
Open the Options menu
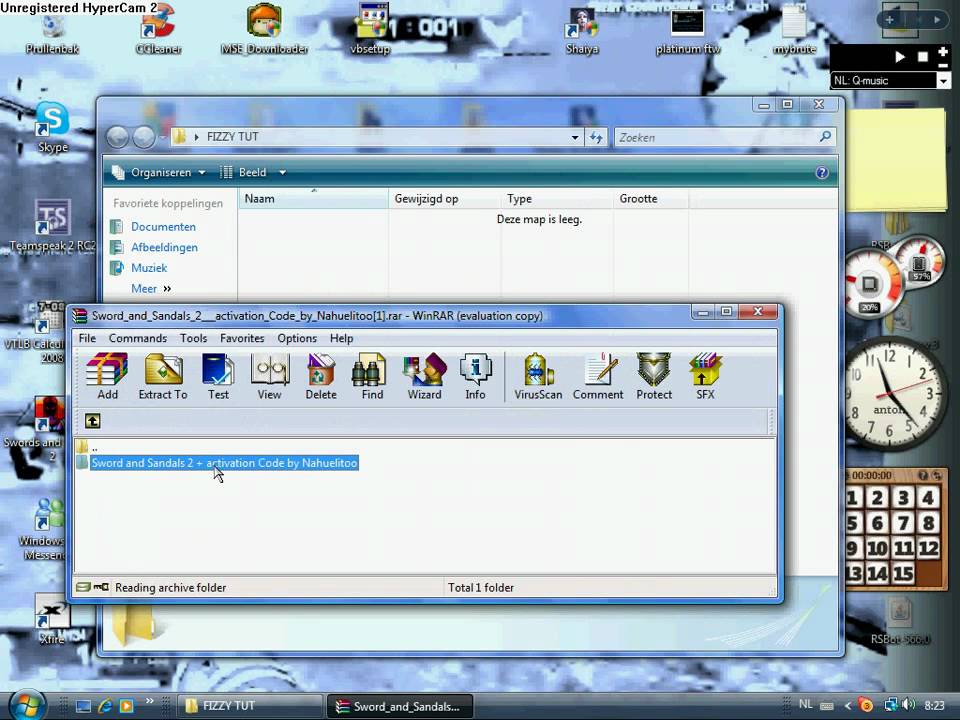(x=297, y=338)
